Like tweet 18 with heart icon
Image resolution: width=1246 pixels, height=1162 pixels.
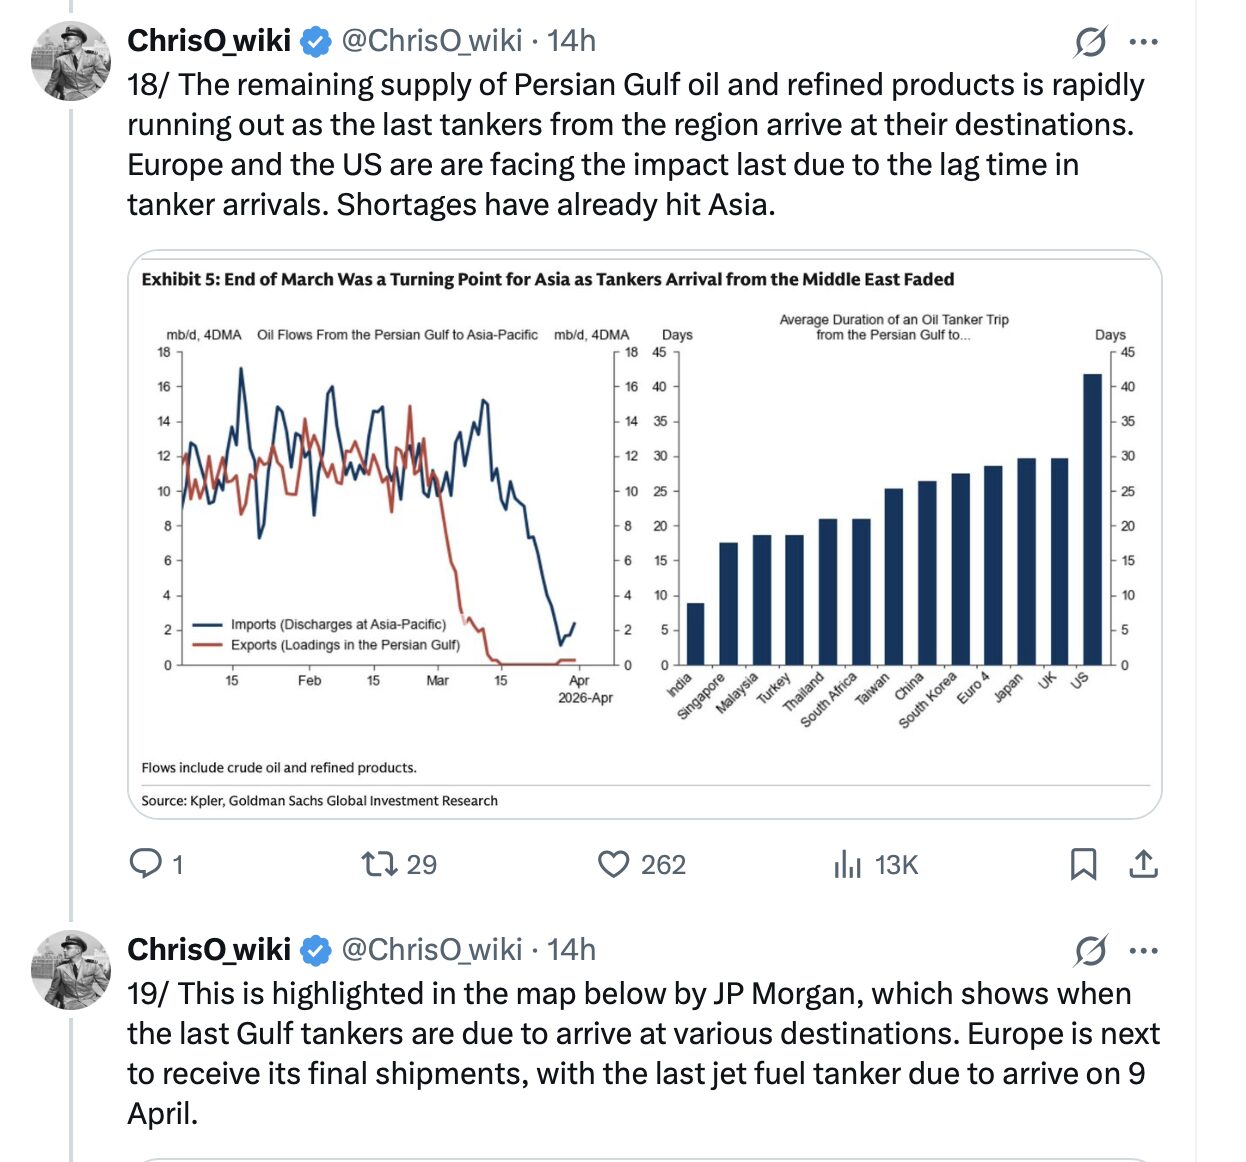[613, 864]
